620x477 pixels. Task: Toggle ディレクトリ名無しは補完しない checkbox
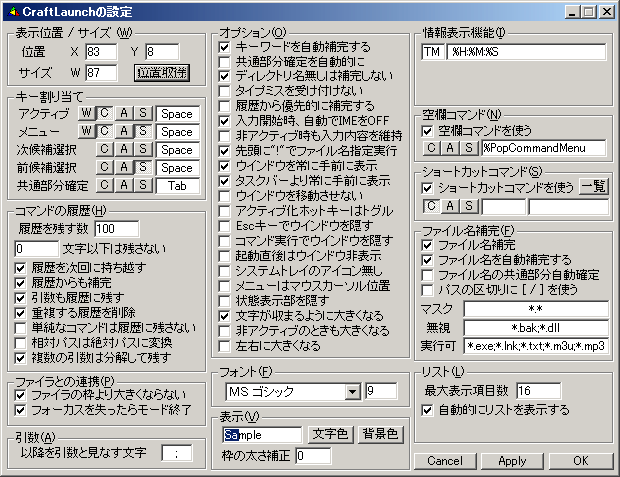click(x=224, y=76)
